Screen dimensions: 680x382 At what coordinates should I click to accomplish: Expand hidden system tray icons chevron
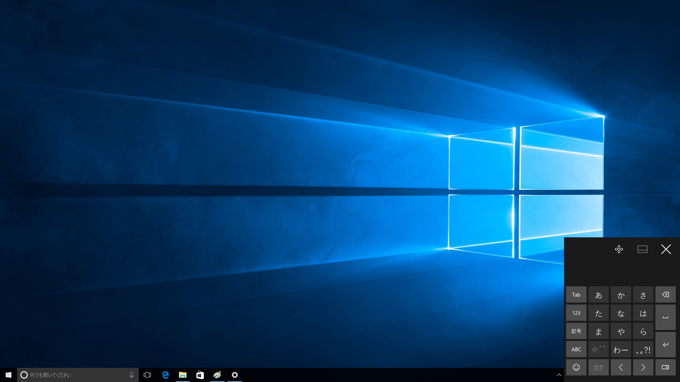(559, 375)
